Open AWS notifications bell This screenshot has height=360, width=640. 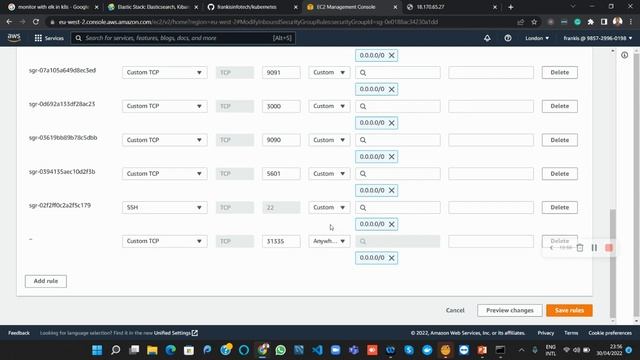(487, 38)
